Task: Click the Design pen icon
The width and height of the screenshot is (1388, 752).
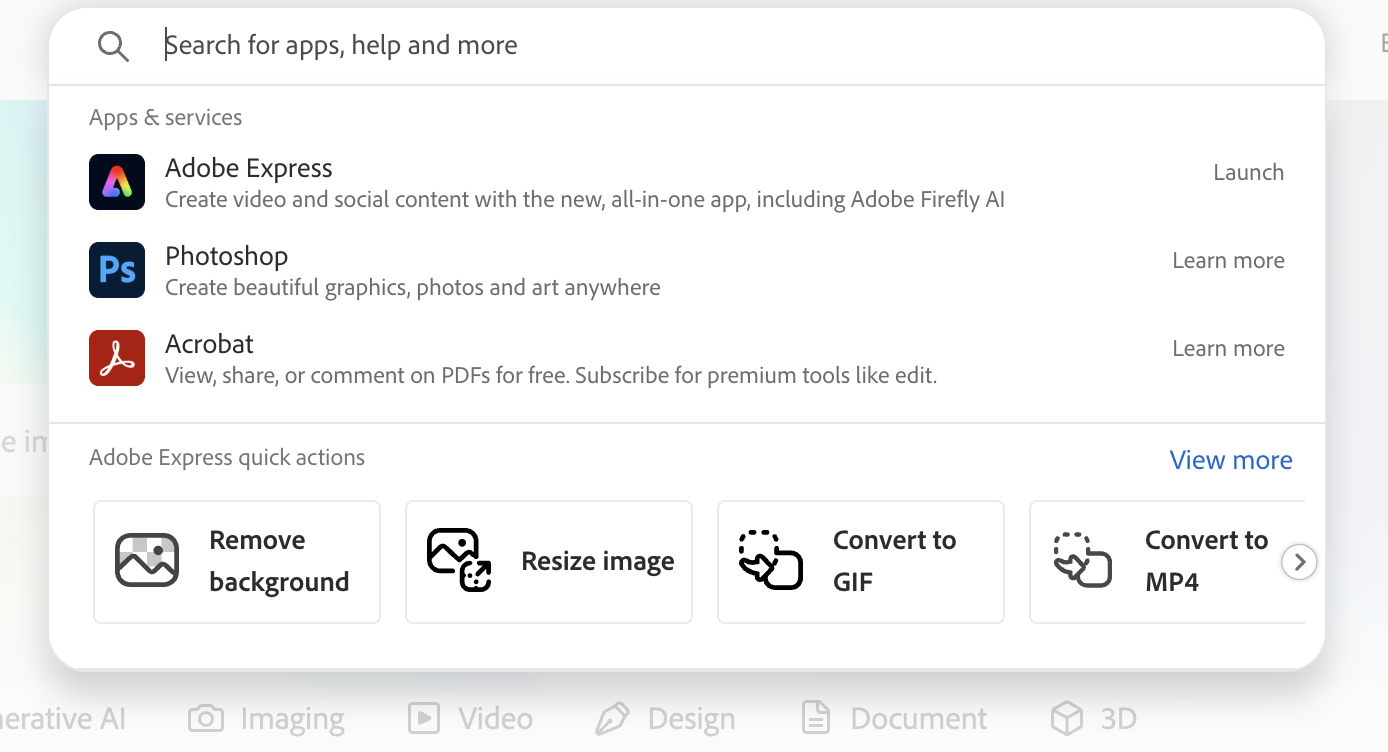Action: click(x=614, y=717)
